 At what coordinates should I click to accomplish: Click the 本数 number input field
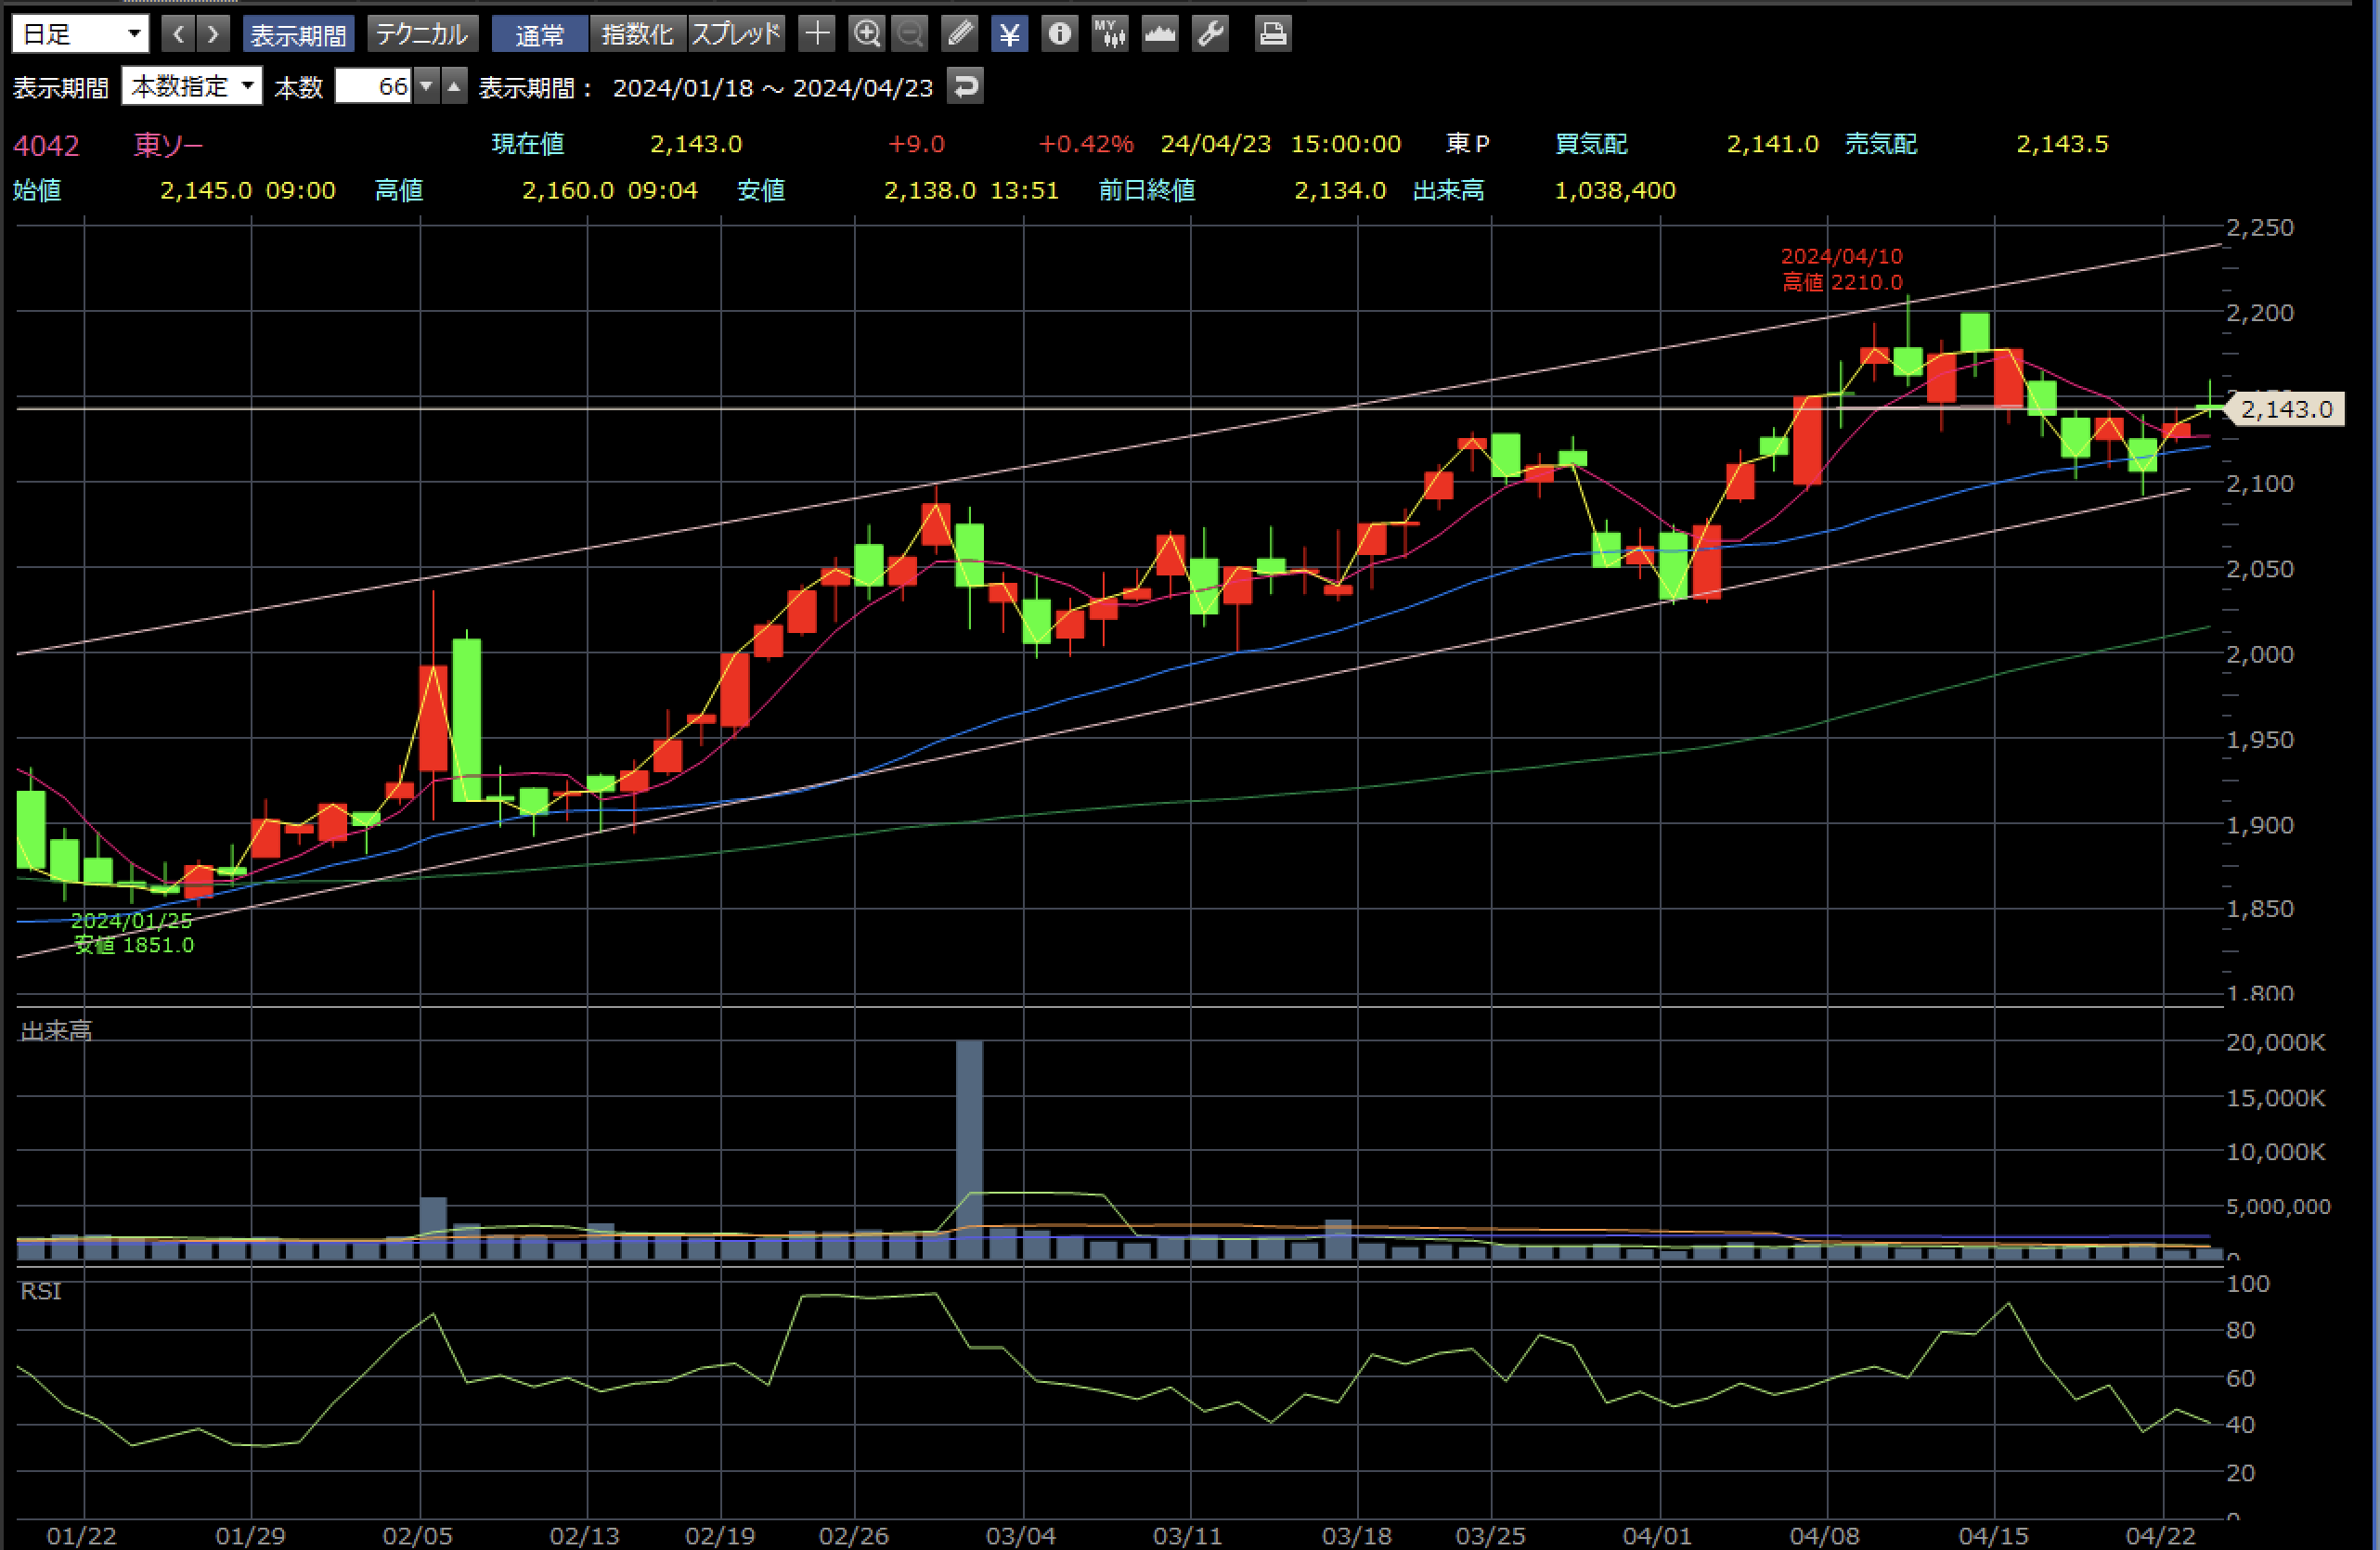(x=372, y=86)
